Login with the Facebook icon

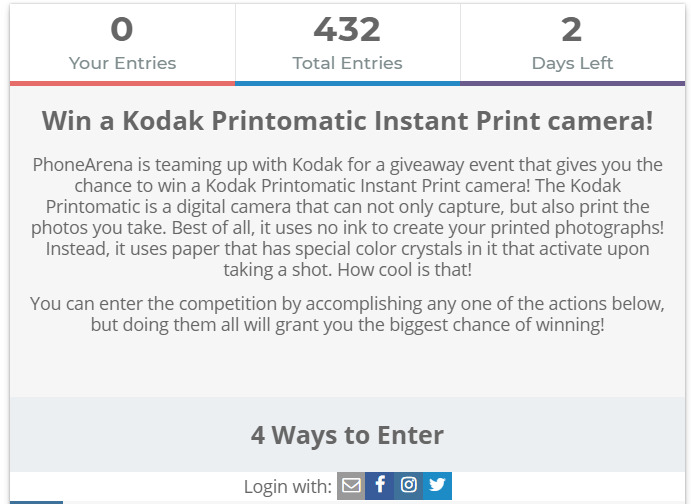pos(379,485)
